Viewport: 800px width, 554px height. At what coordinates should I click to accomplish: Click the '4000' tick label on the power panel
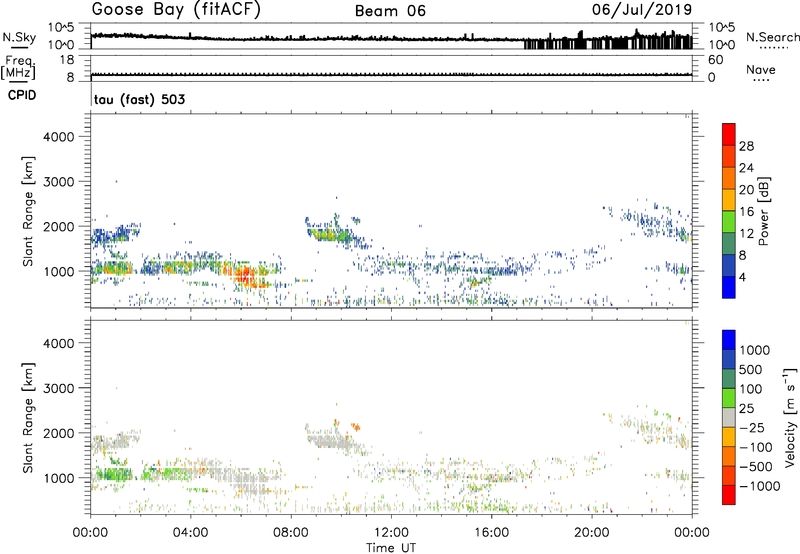[x=58, y=137]
